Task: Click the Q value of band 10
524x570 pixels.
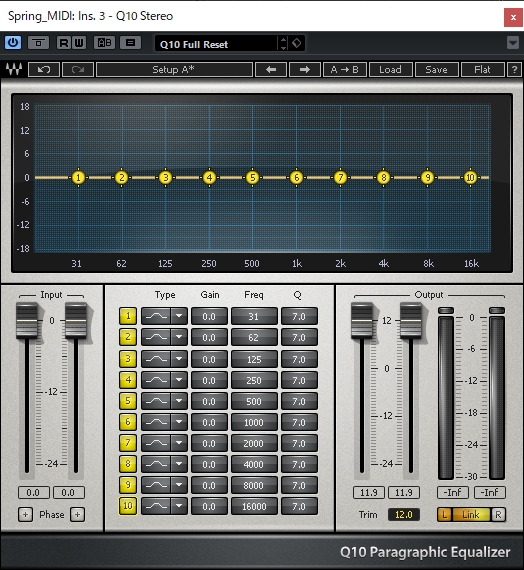Action: pyautogui.click(x=299, y=506)
